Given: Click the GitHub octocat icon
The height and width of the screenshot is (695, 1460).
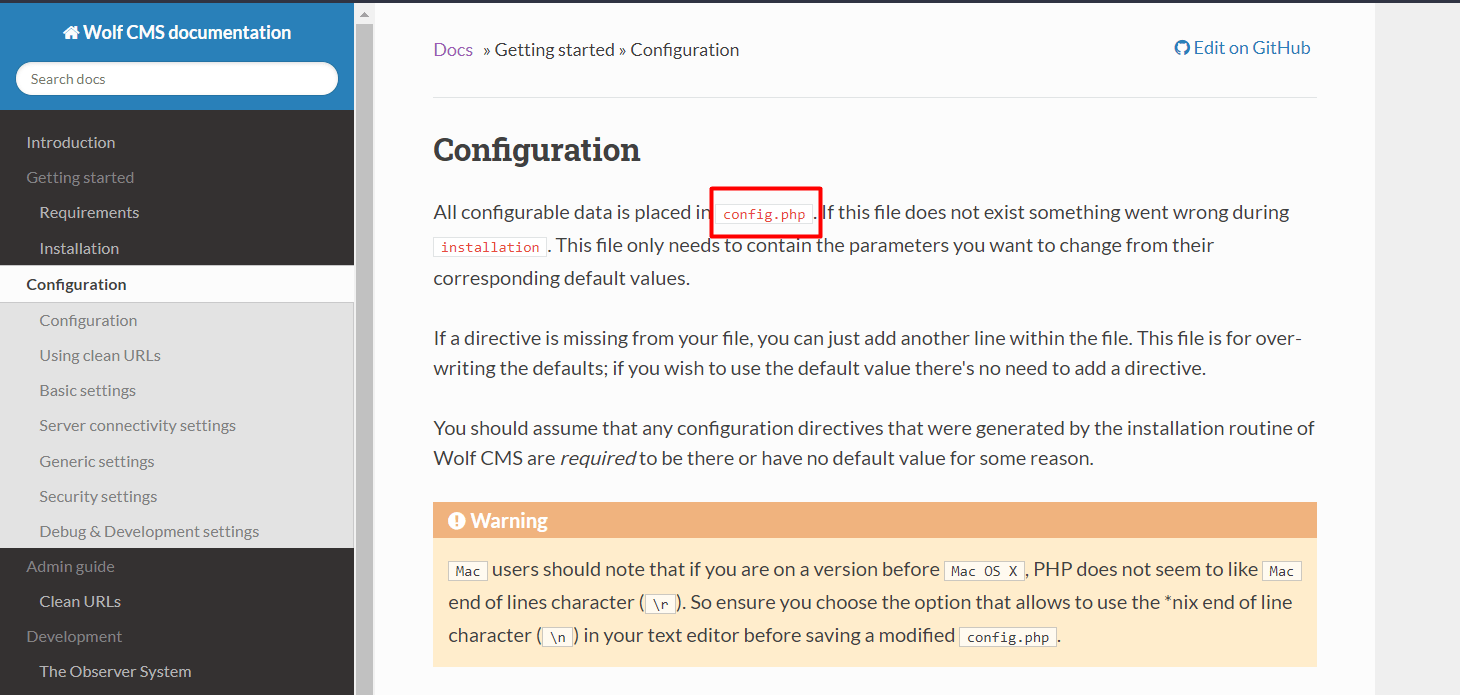Looking at the screenshot, I should pos(1182,48).
